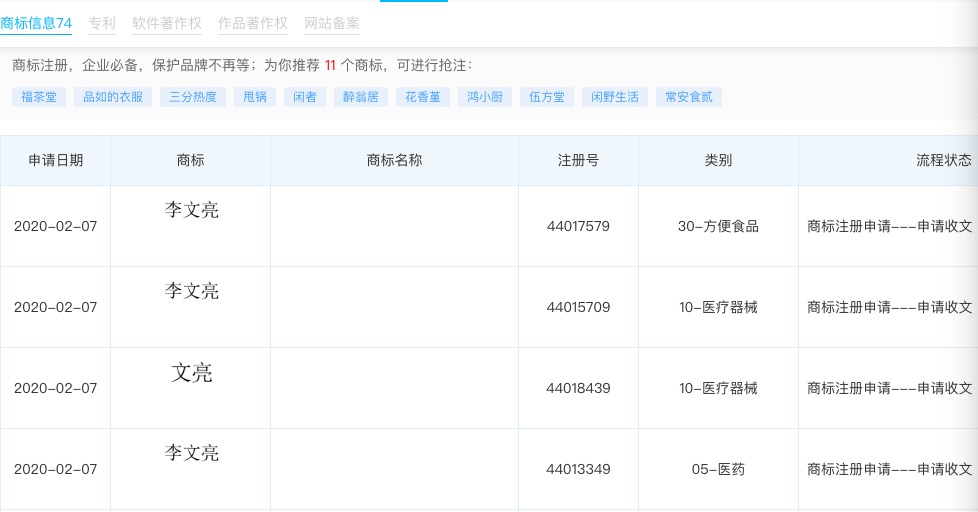The width and height of the screenshot is (978, 512).
Task: Click the 闲者 trademark tag
Action: (x=304, y=97)
